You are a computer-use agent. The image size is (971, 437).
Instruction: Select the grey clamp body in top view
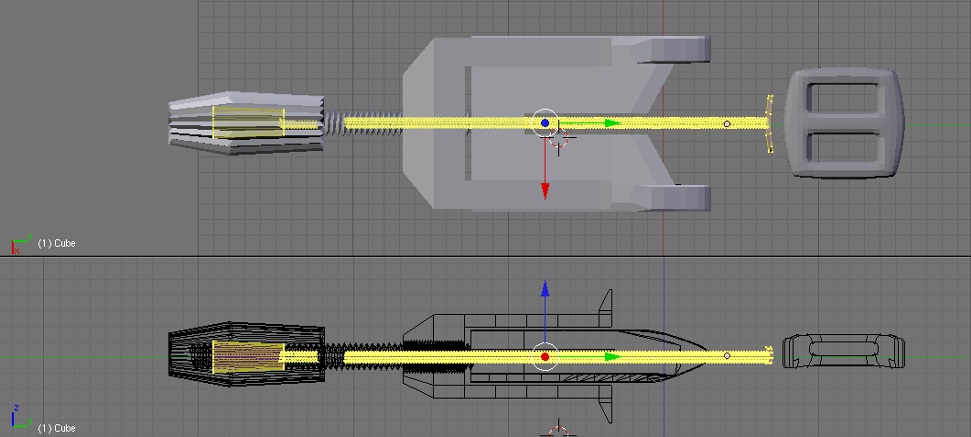[556, 123]
